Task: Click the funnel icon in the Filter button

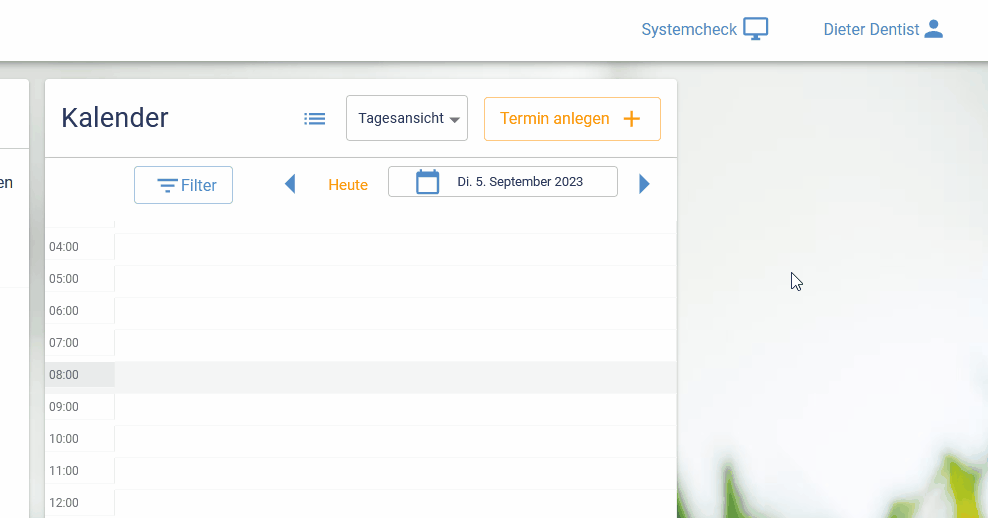Action: coord(167,186)
